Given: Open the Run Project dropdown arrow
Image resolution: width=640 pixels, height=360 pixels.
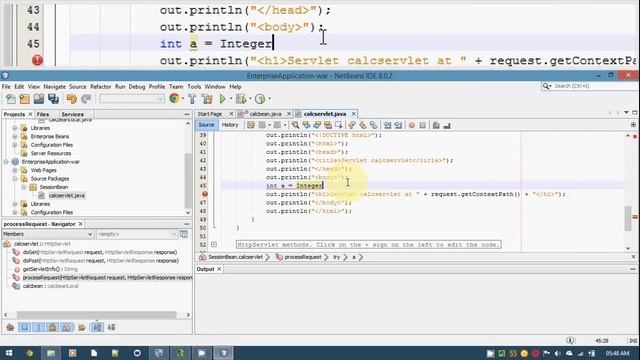Looking at the screenshot, I should pyautogui.click(x=231, y=99).
